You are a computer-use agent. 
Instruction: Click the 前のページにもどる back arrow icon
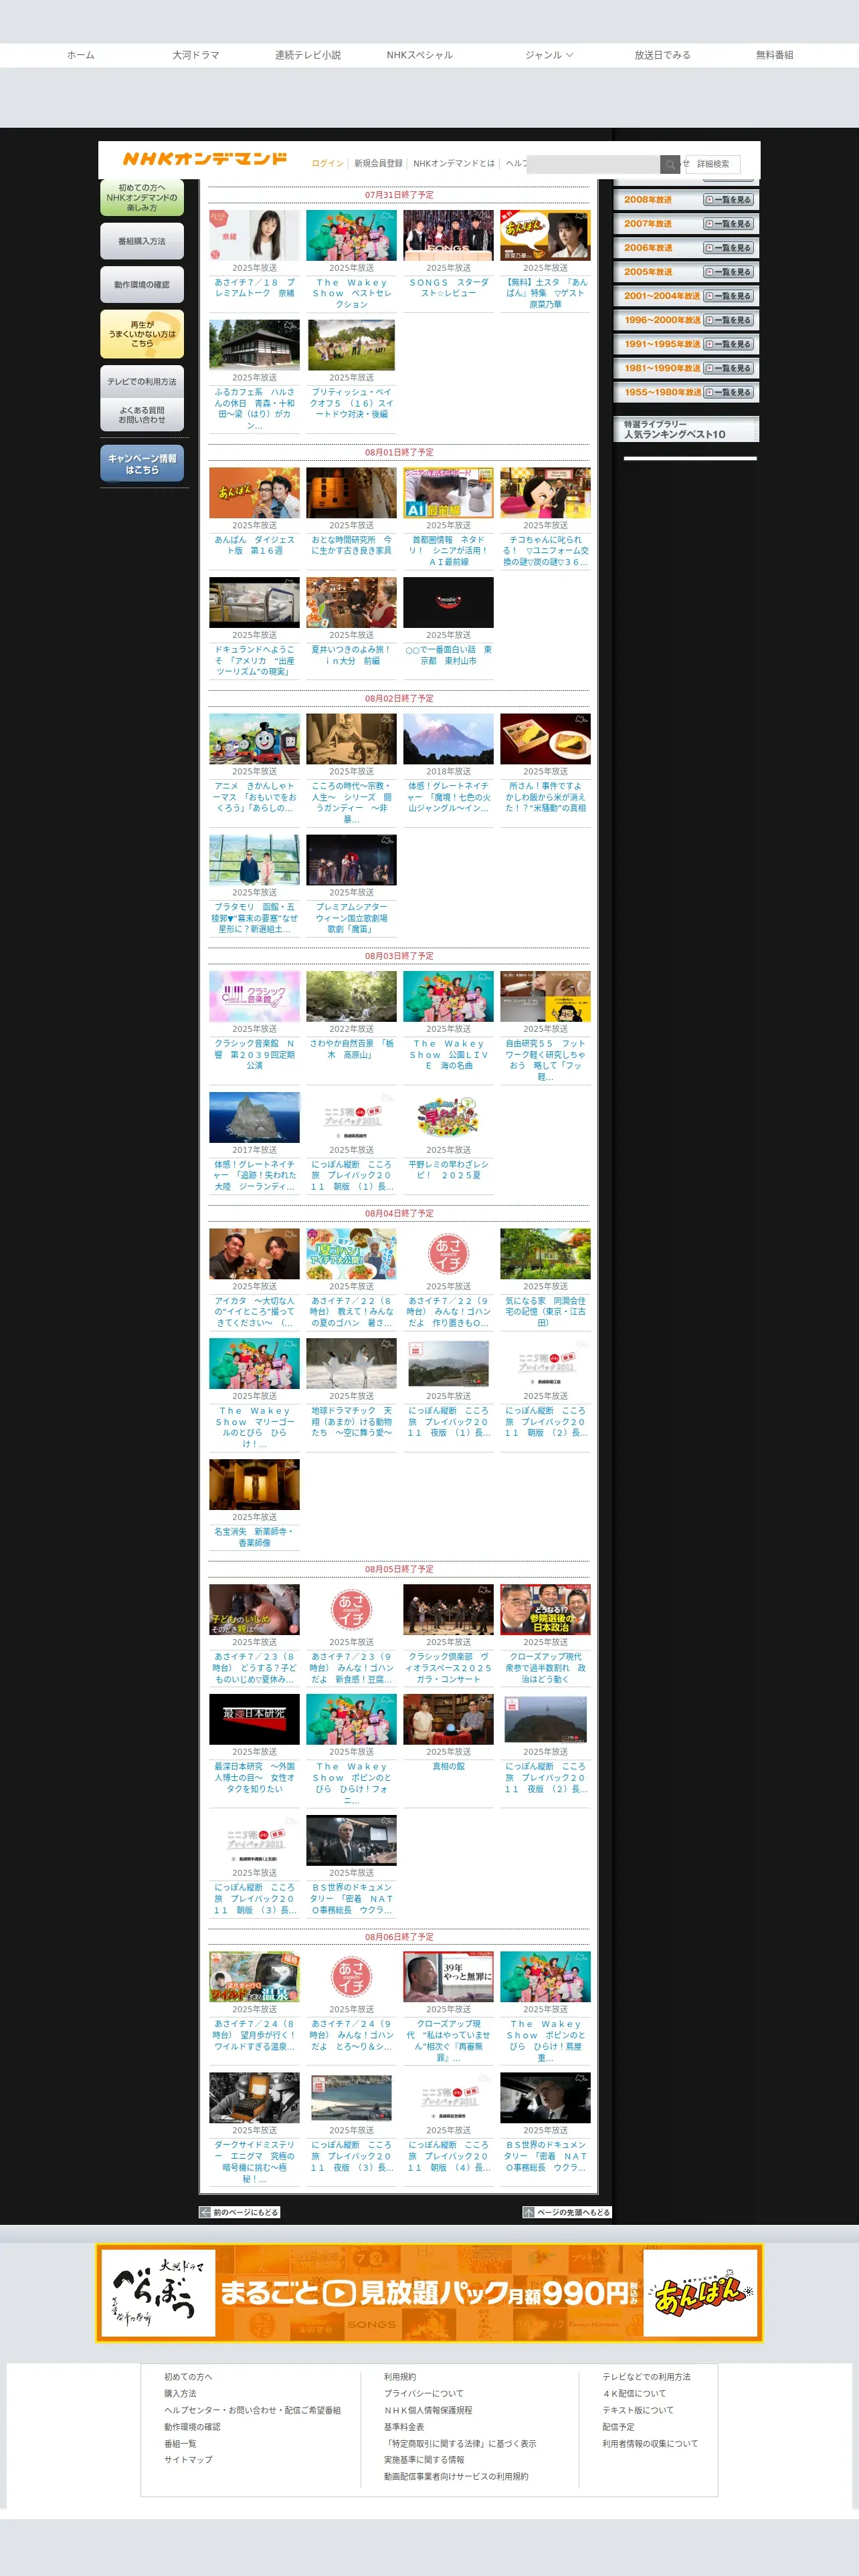click(205, 2212)
